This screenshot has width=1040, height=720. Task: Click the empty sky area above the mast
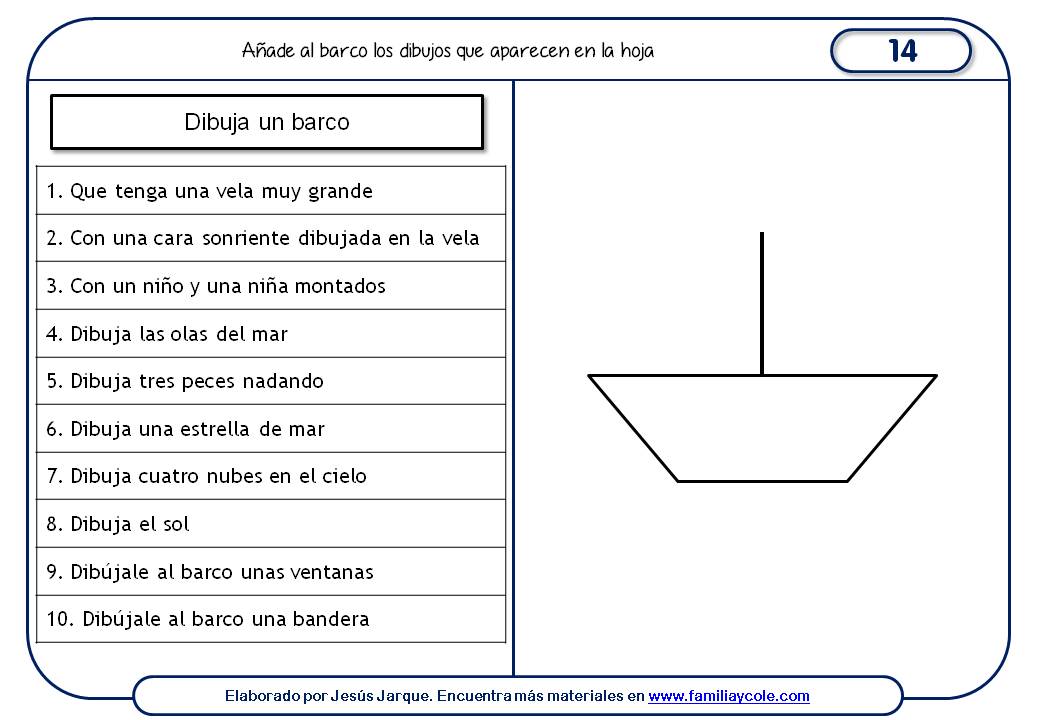[x=762, y=160]
